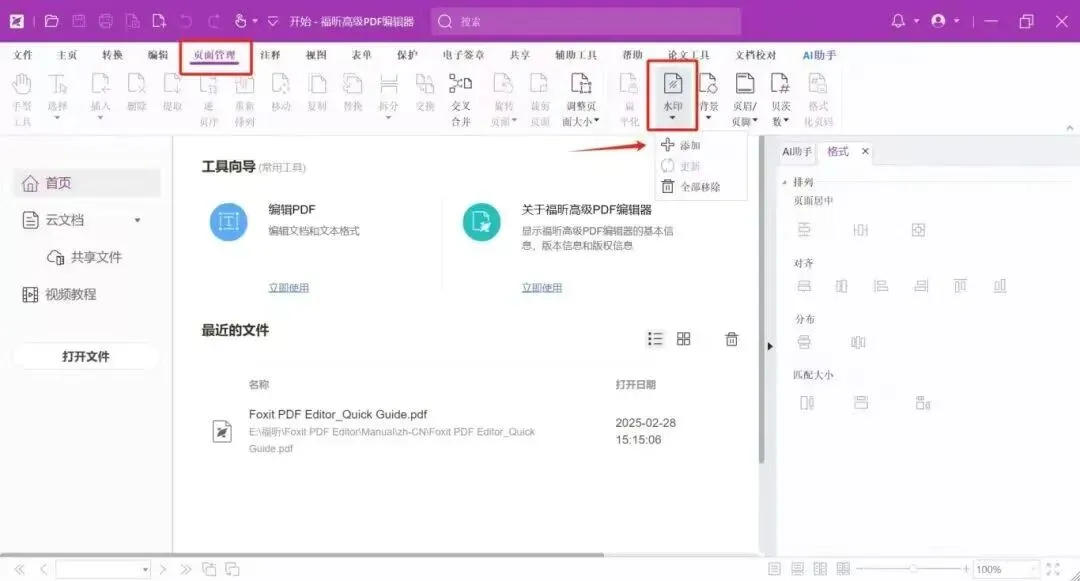
Task: Close the 格式 panel tab
Action: pyautogui.click(x=865, y=151)
